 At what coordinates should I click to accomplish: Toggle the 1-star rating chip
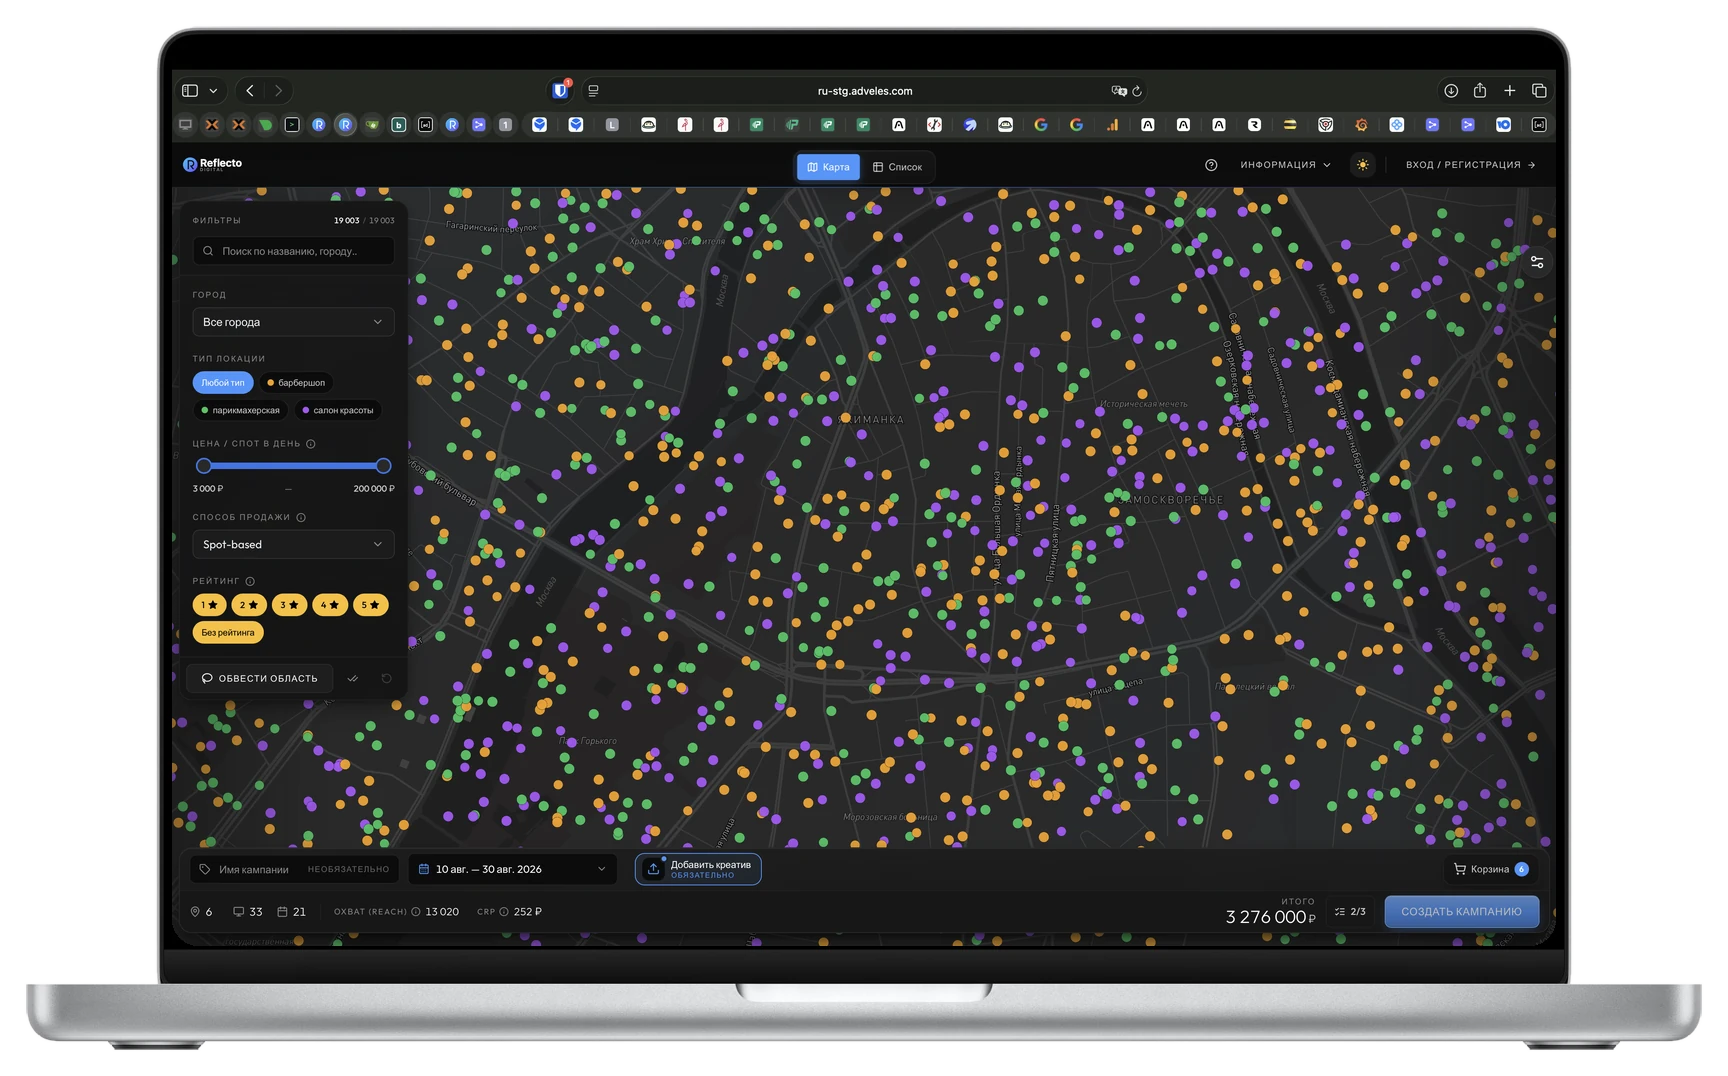pos(209,605)
